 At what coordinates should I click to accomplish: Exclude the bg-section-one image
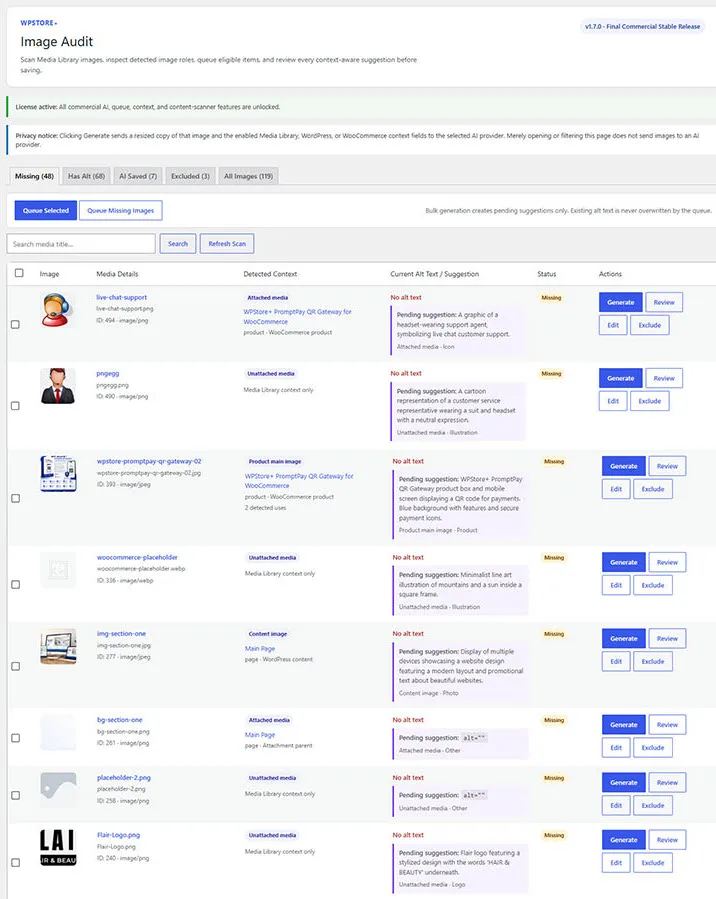[x=653, y=748]
